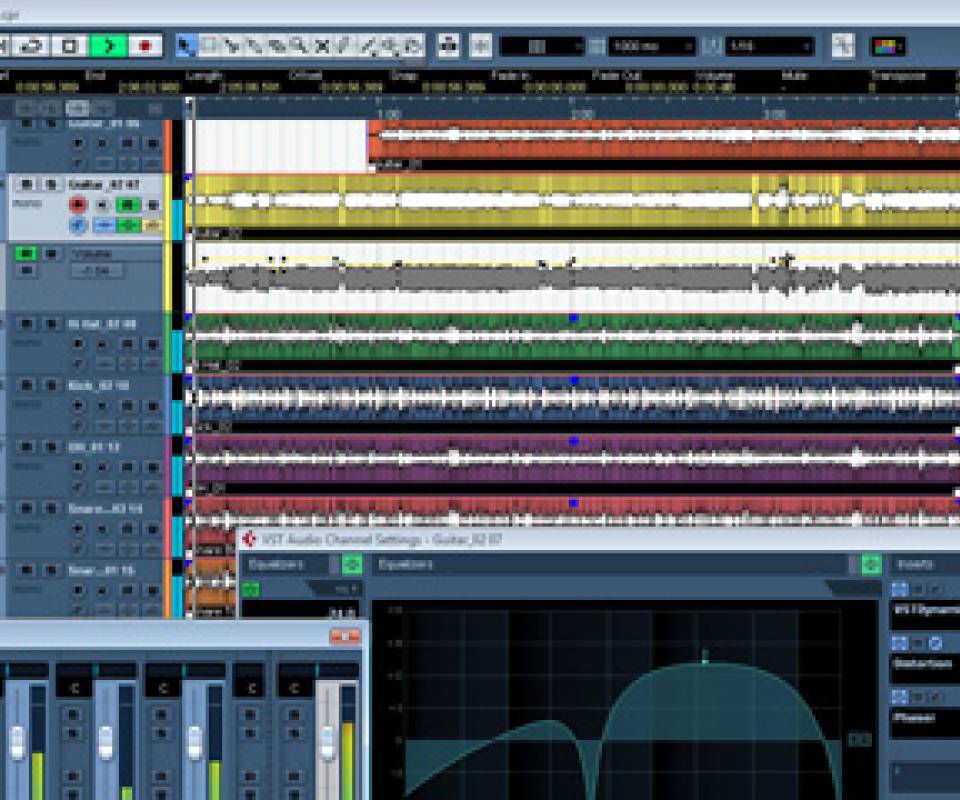
Task: Select the Glue tool
Action: coord(253,46)
